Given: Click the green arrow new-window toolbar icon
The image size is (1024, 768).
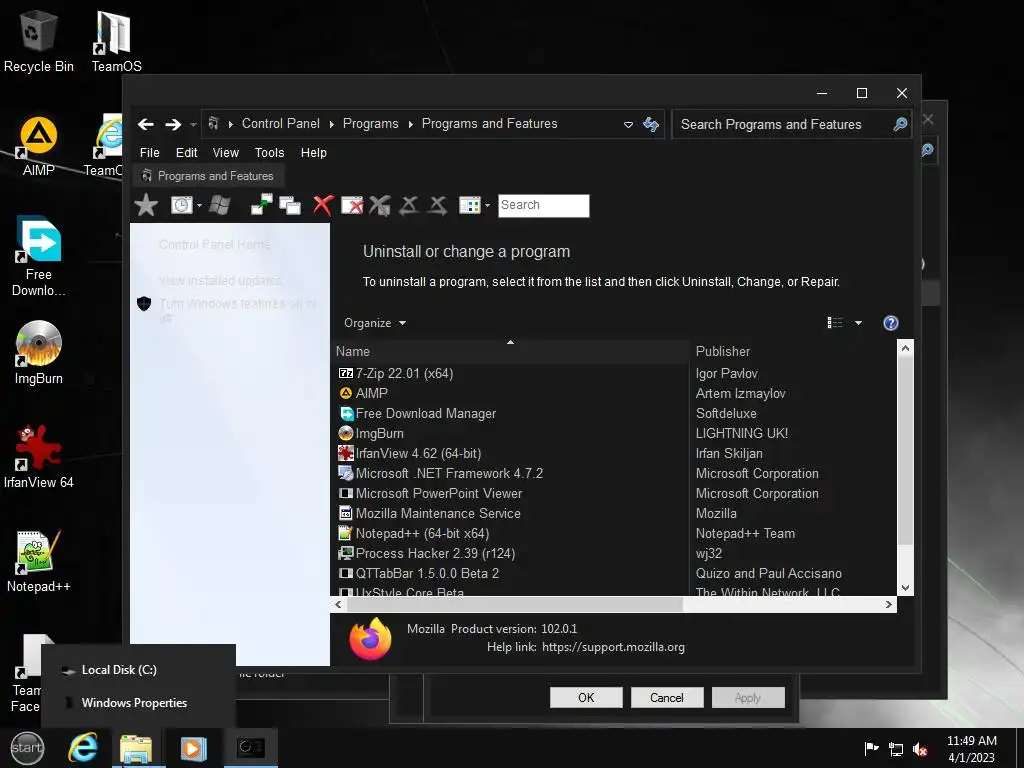Looking at the screenshot, I should tap(261, 205).
